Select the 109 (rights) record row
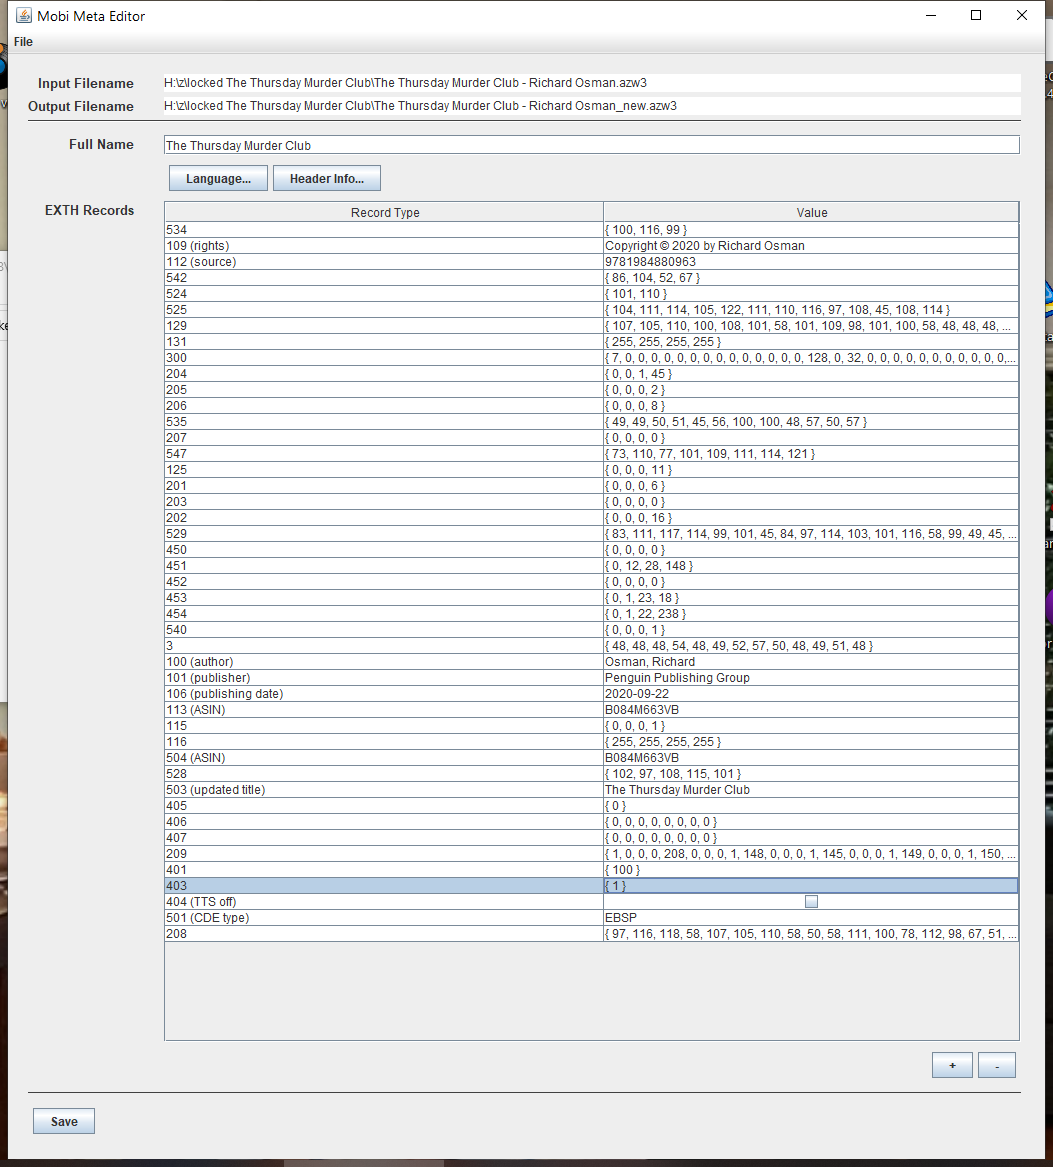This screenshot has height=1167, width=1053. [x=592, y=246]
